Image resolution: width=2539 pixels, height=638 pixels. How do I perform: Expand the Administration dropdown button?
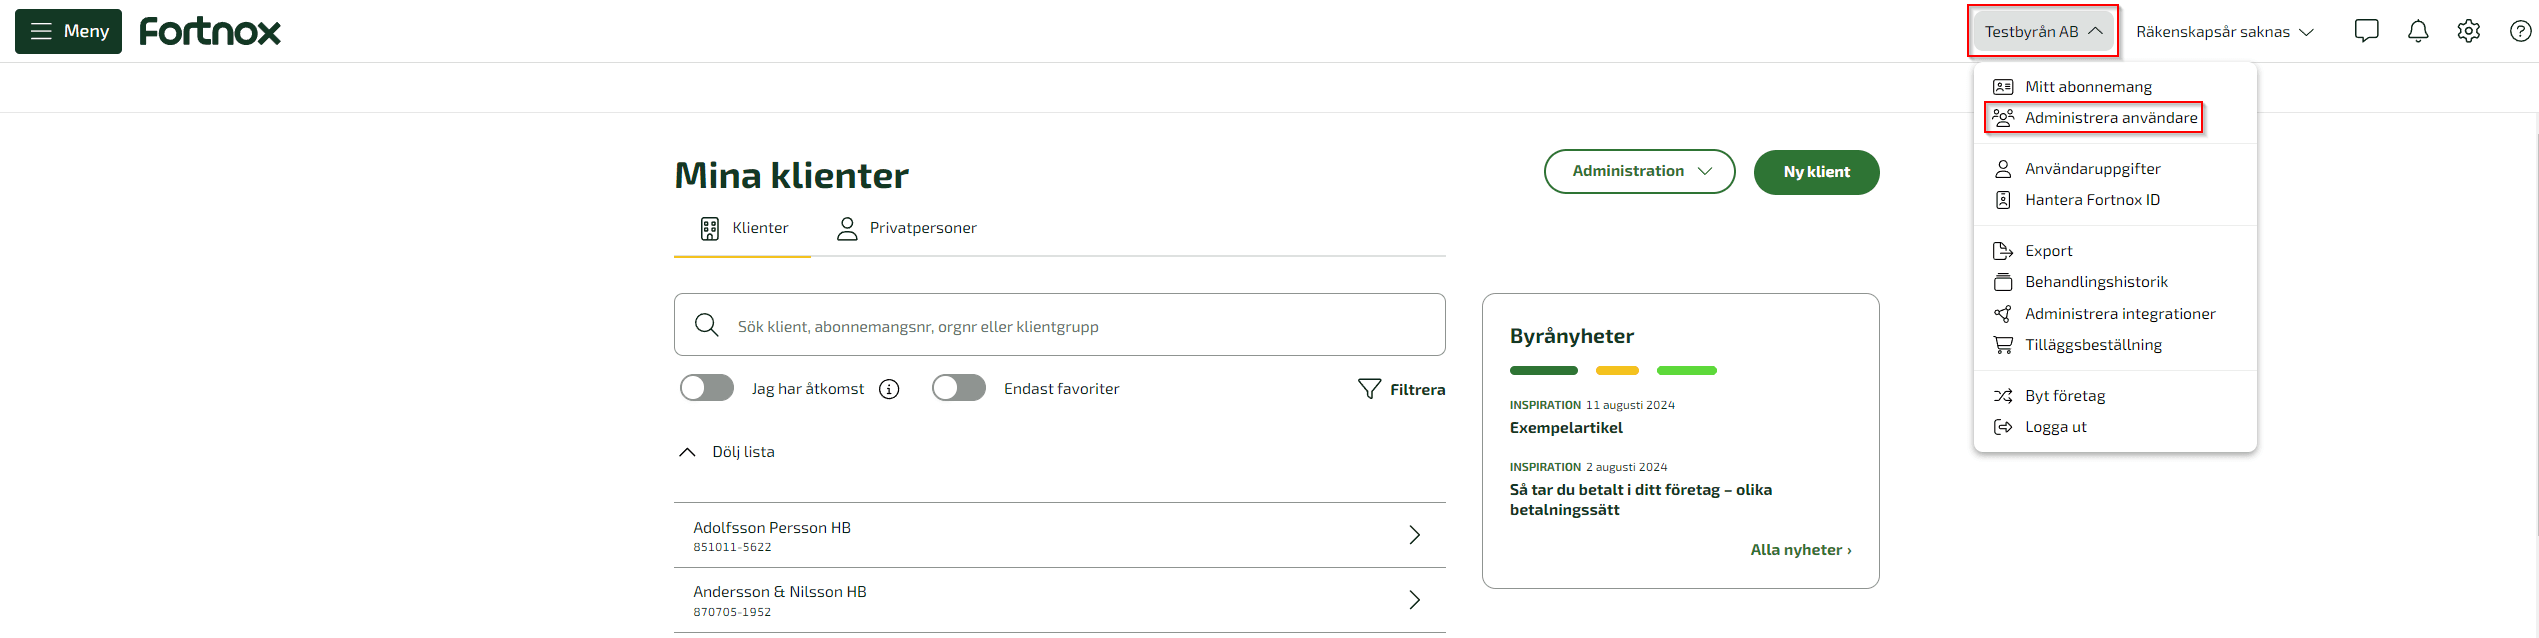(1640, 172)
